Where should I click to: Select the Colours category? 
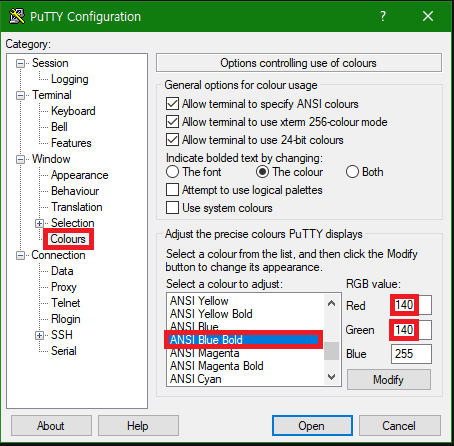[x=68, y=239]
